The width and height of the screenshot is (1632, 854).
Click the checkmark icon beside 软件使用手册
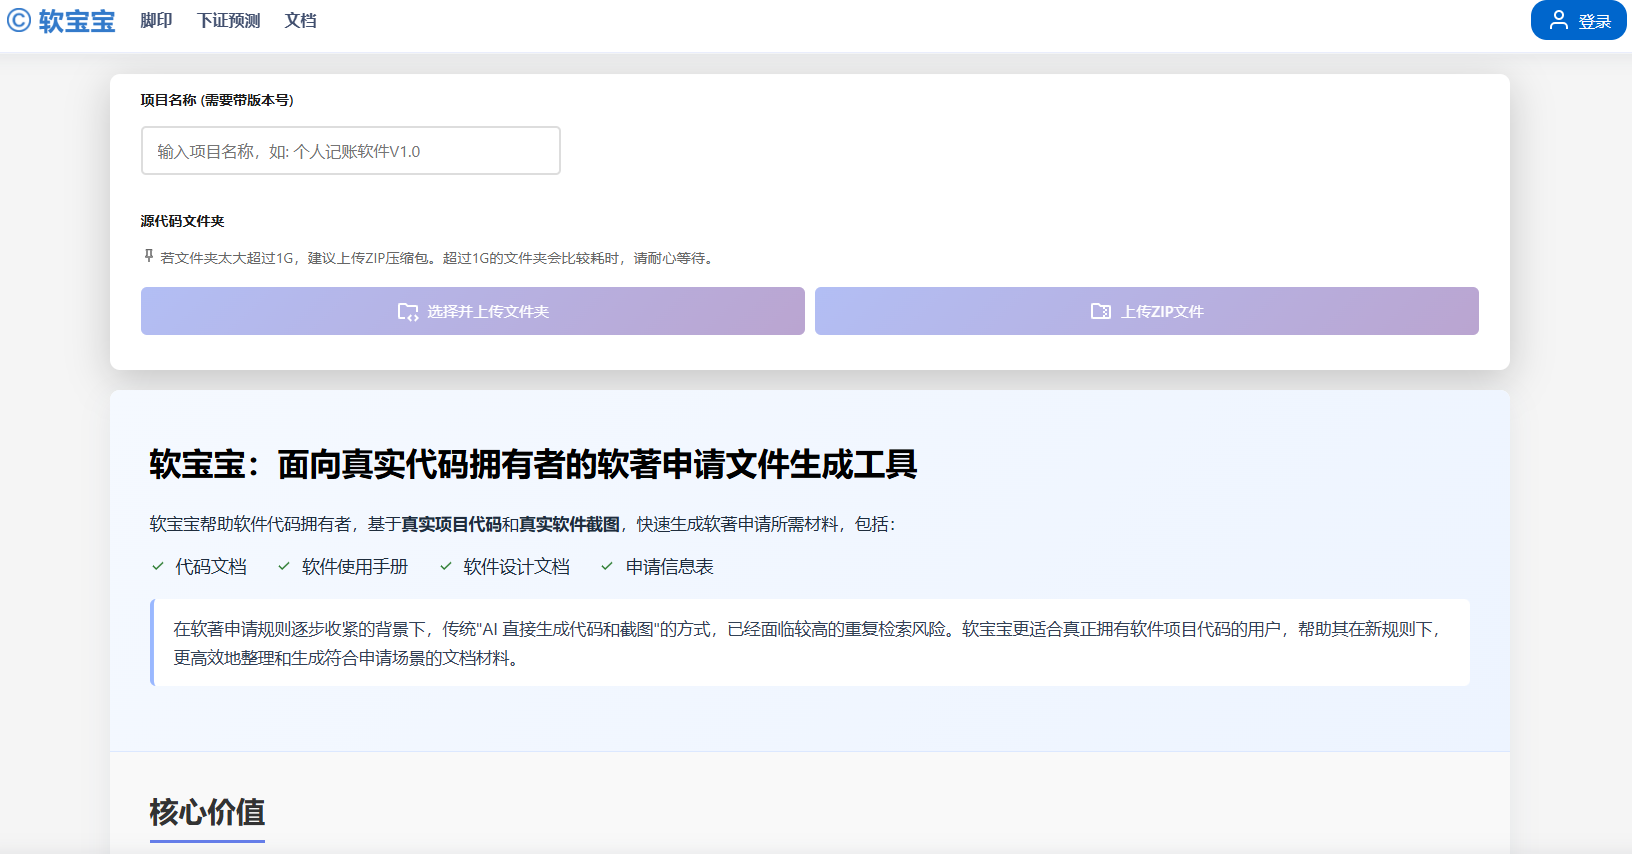(x=284, y=566)
